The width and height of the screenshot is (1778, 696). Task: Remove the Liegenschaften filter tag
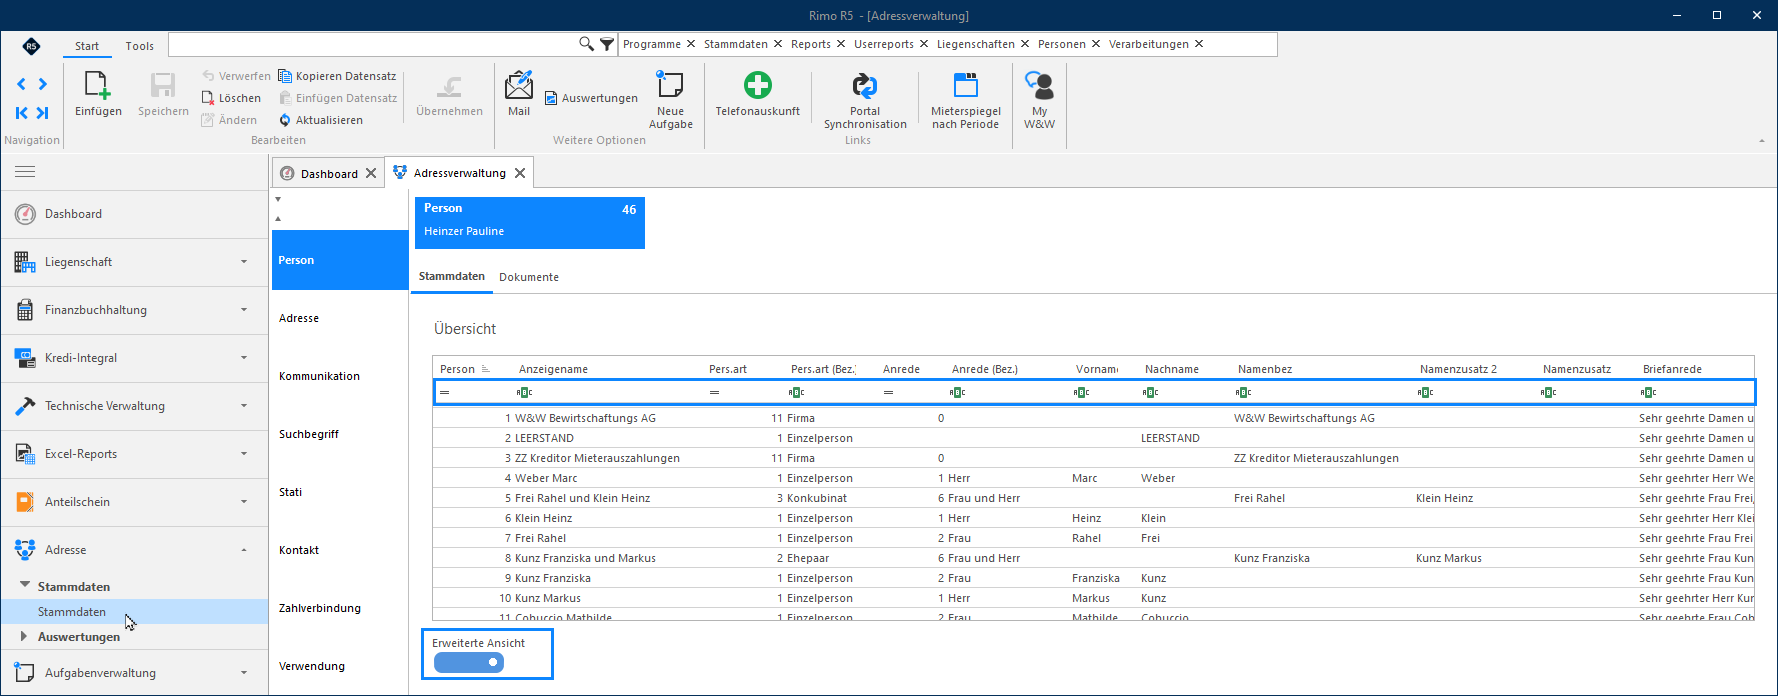pos(1025,44)
